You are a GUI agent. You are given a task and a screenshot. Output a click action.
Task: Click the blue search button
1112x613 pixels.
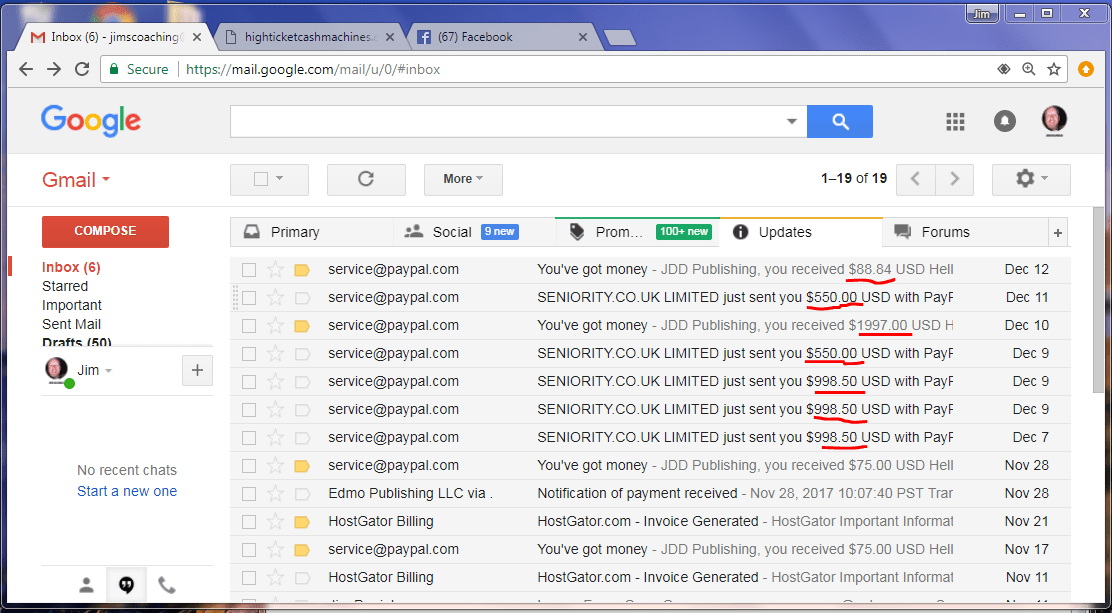click(840, 121)
